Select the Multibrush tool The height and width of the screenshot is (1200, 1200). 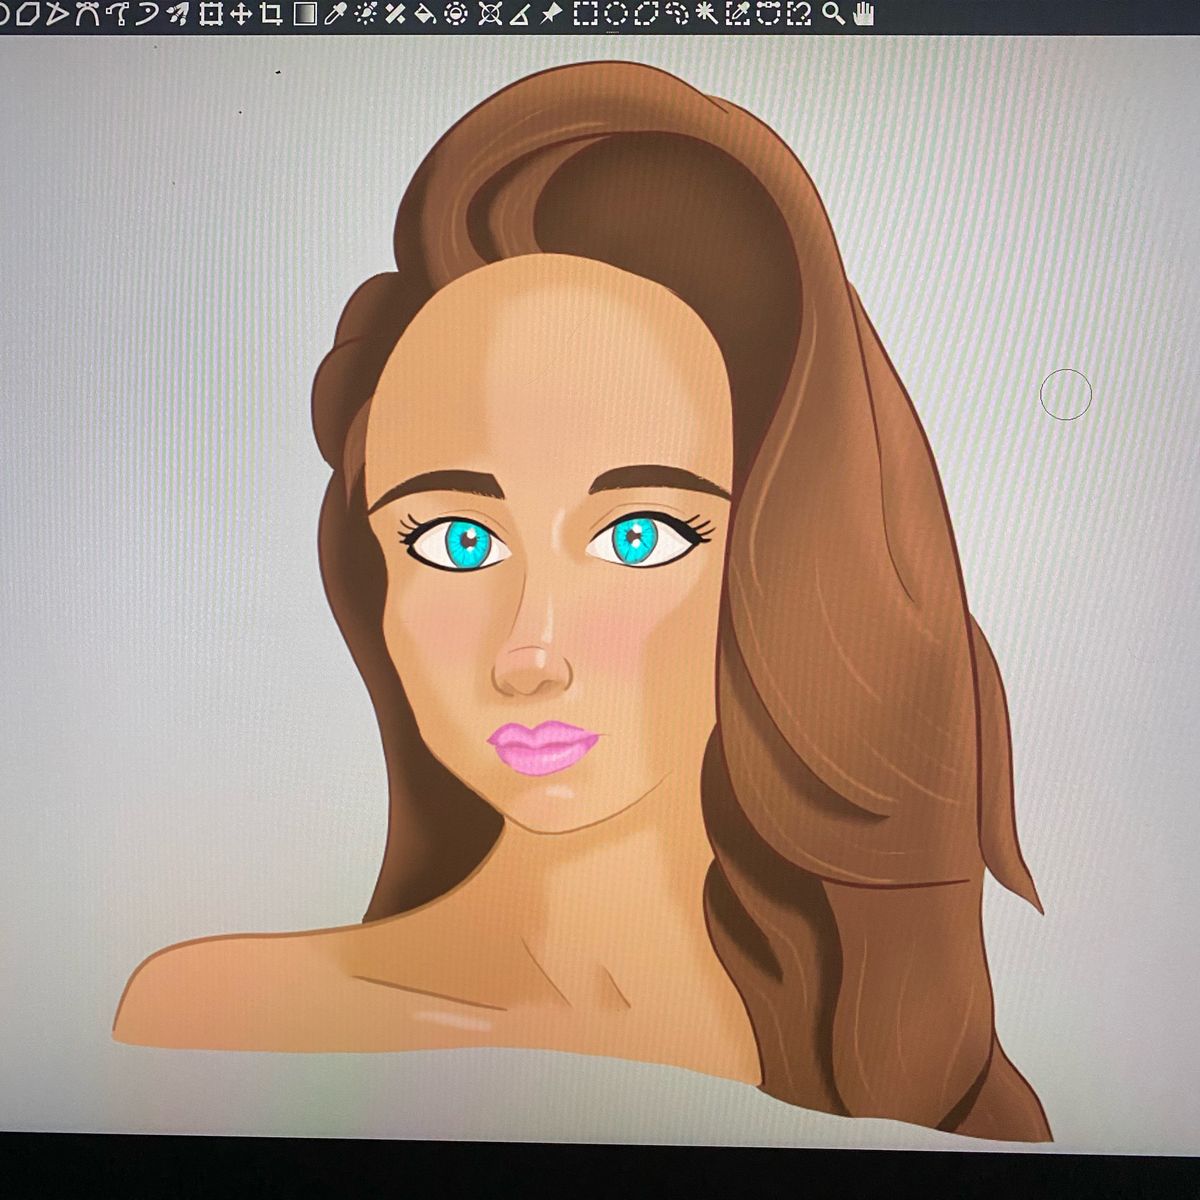click(178, 14)
